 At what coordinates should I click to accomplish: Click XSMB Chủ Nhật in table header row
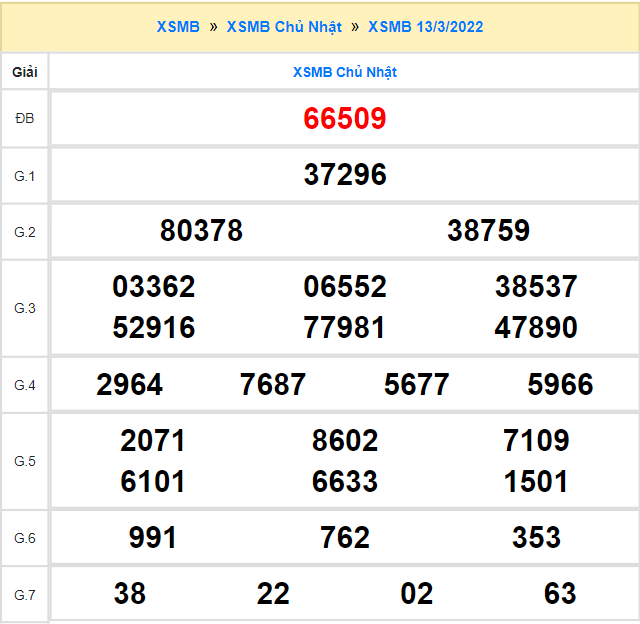point(345,72)
